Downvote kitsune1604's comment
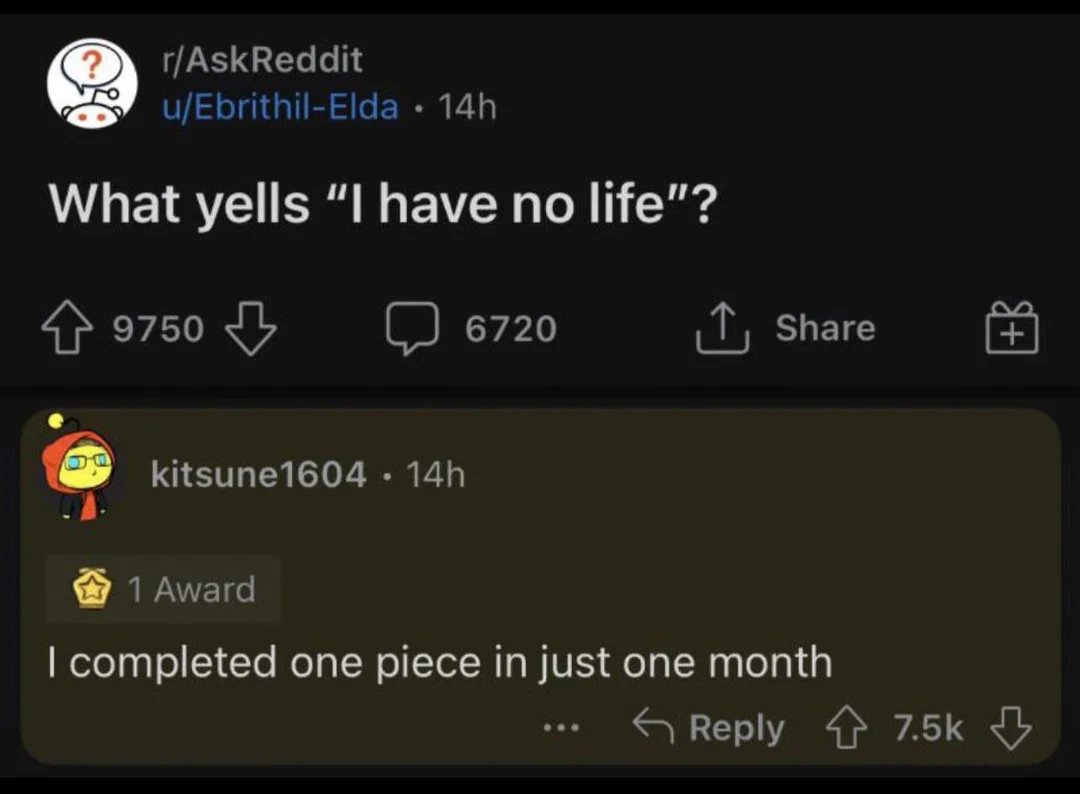Image resolution: width=1080 pixels, height=794 pixels. pos(1010,728)
